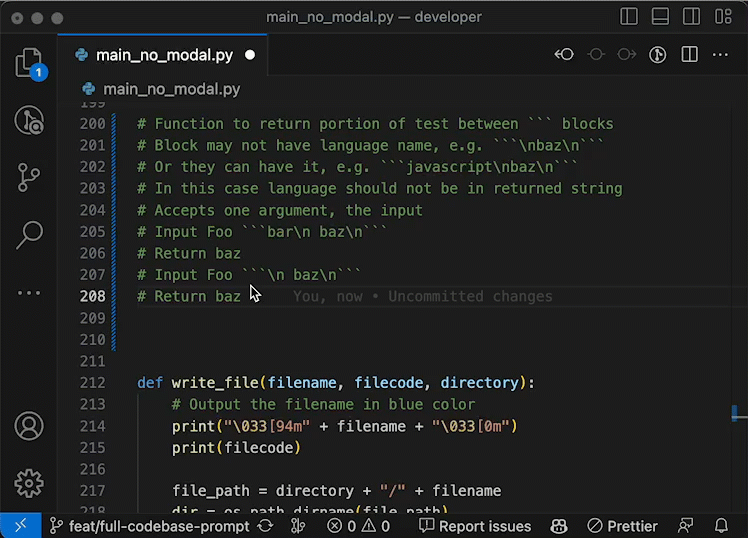Split the editor to the right
The height and width of the screenshot is (538, 748).
[689, 54]
